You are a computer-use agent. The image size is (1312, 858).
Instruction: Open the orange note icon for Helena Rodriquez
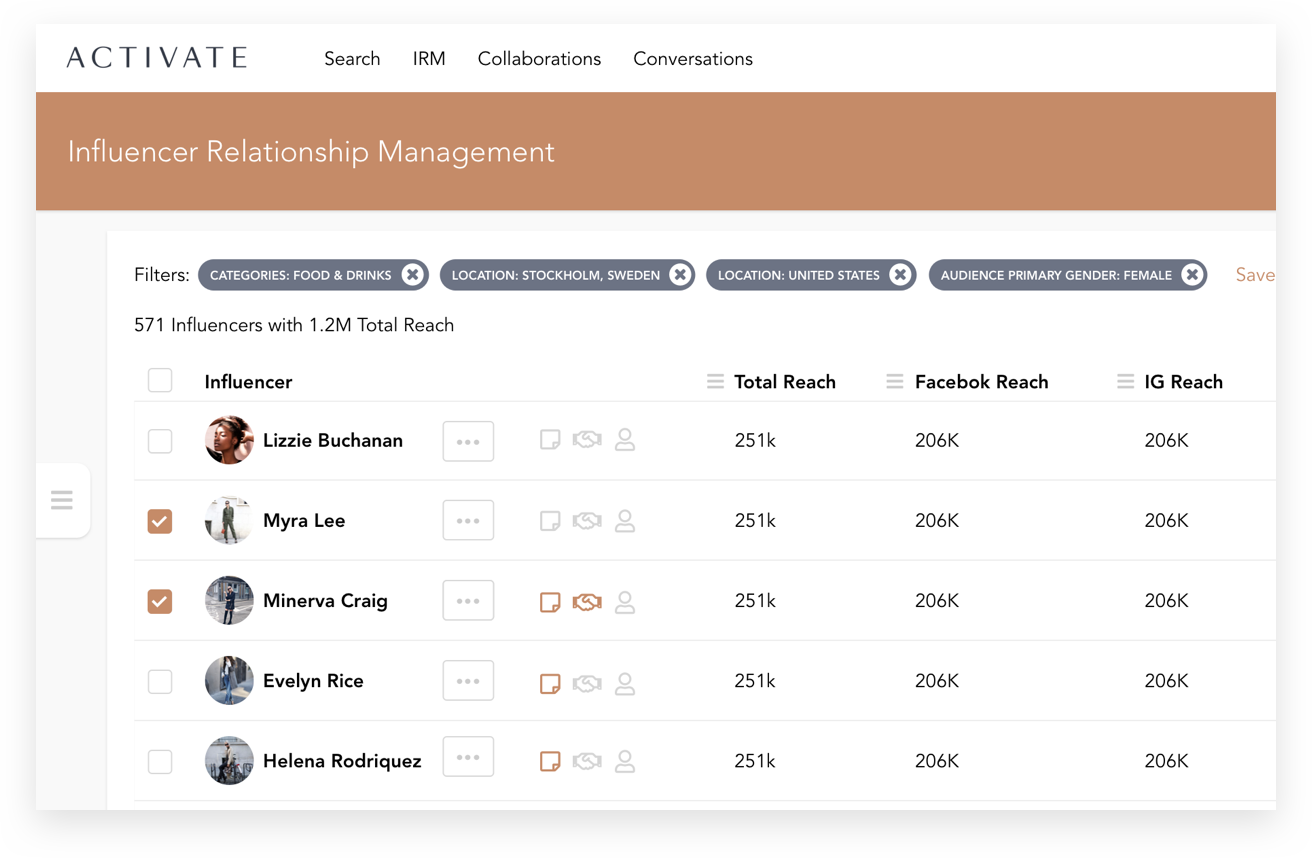[x=550, y=761]
